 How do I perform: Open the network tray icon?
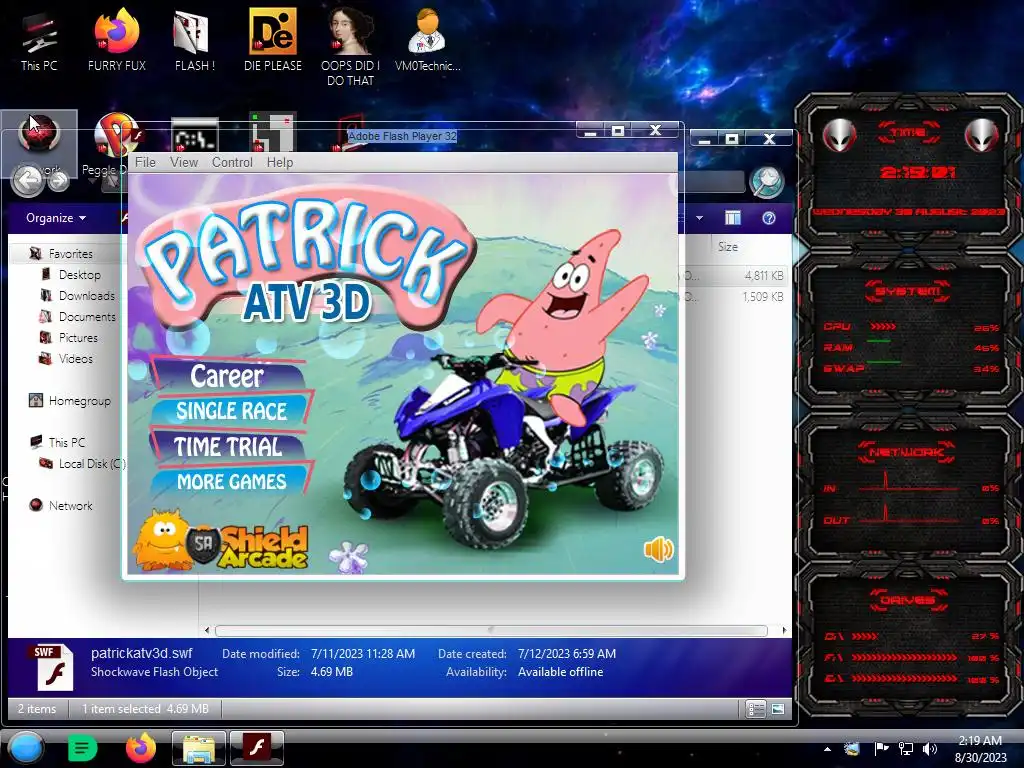(906, 749)
